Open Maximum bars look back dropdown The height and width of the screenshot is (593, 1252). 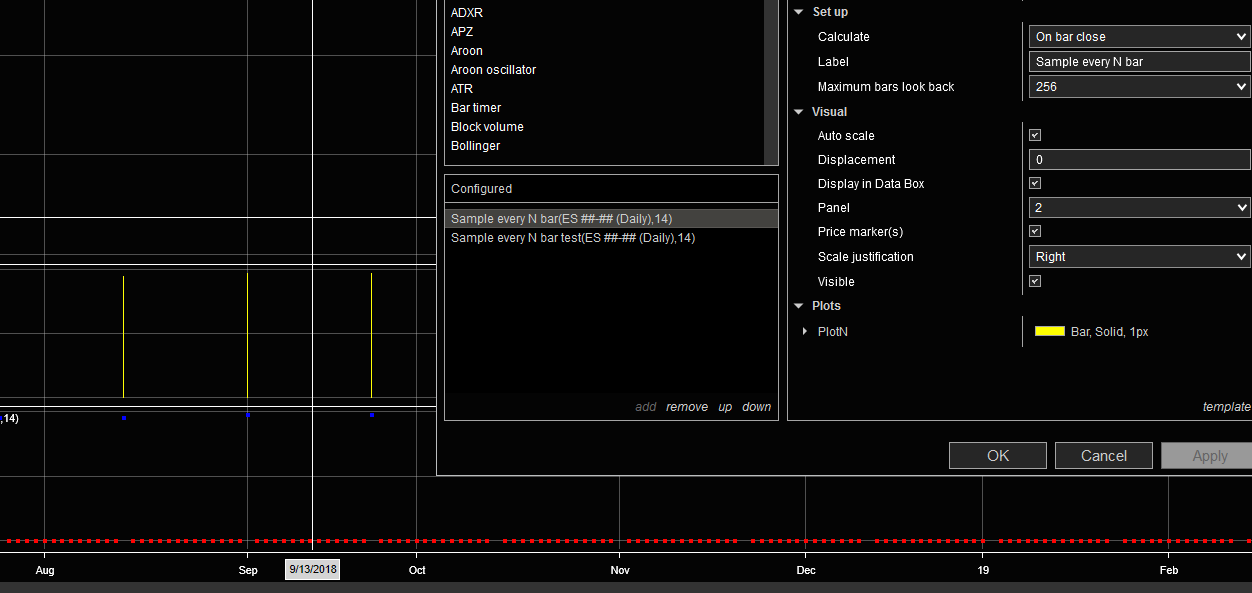pyautogui.click(x=1140, y=87)
